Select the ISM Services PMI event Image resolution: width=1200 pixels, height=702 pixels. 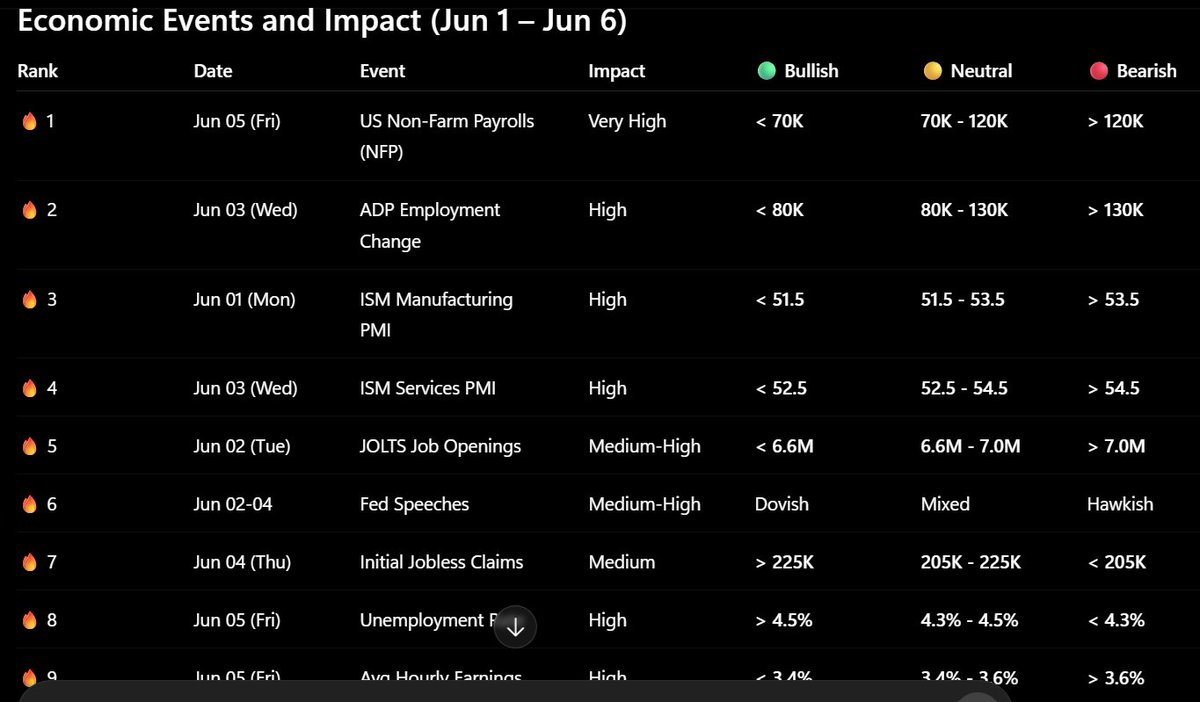tap(428, 388)
